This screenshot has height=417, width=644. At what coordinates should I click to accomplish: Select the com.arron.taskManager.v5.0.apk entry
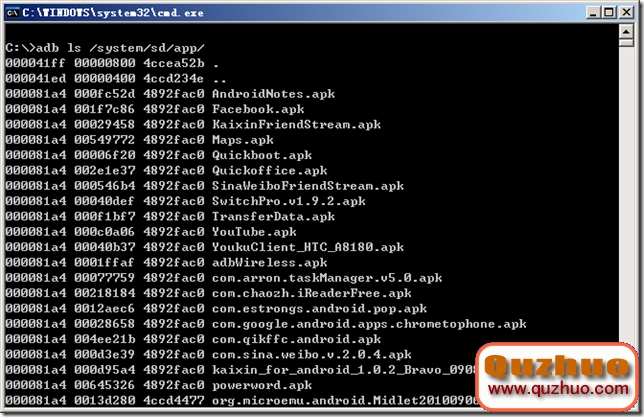click(x=327, y=278)
